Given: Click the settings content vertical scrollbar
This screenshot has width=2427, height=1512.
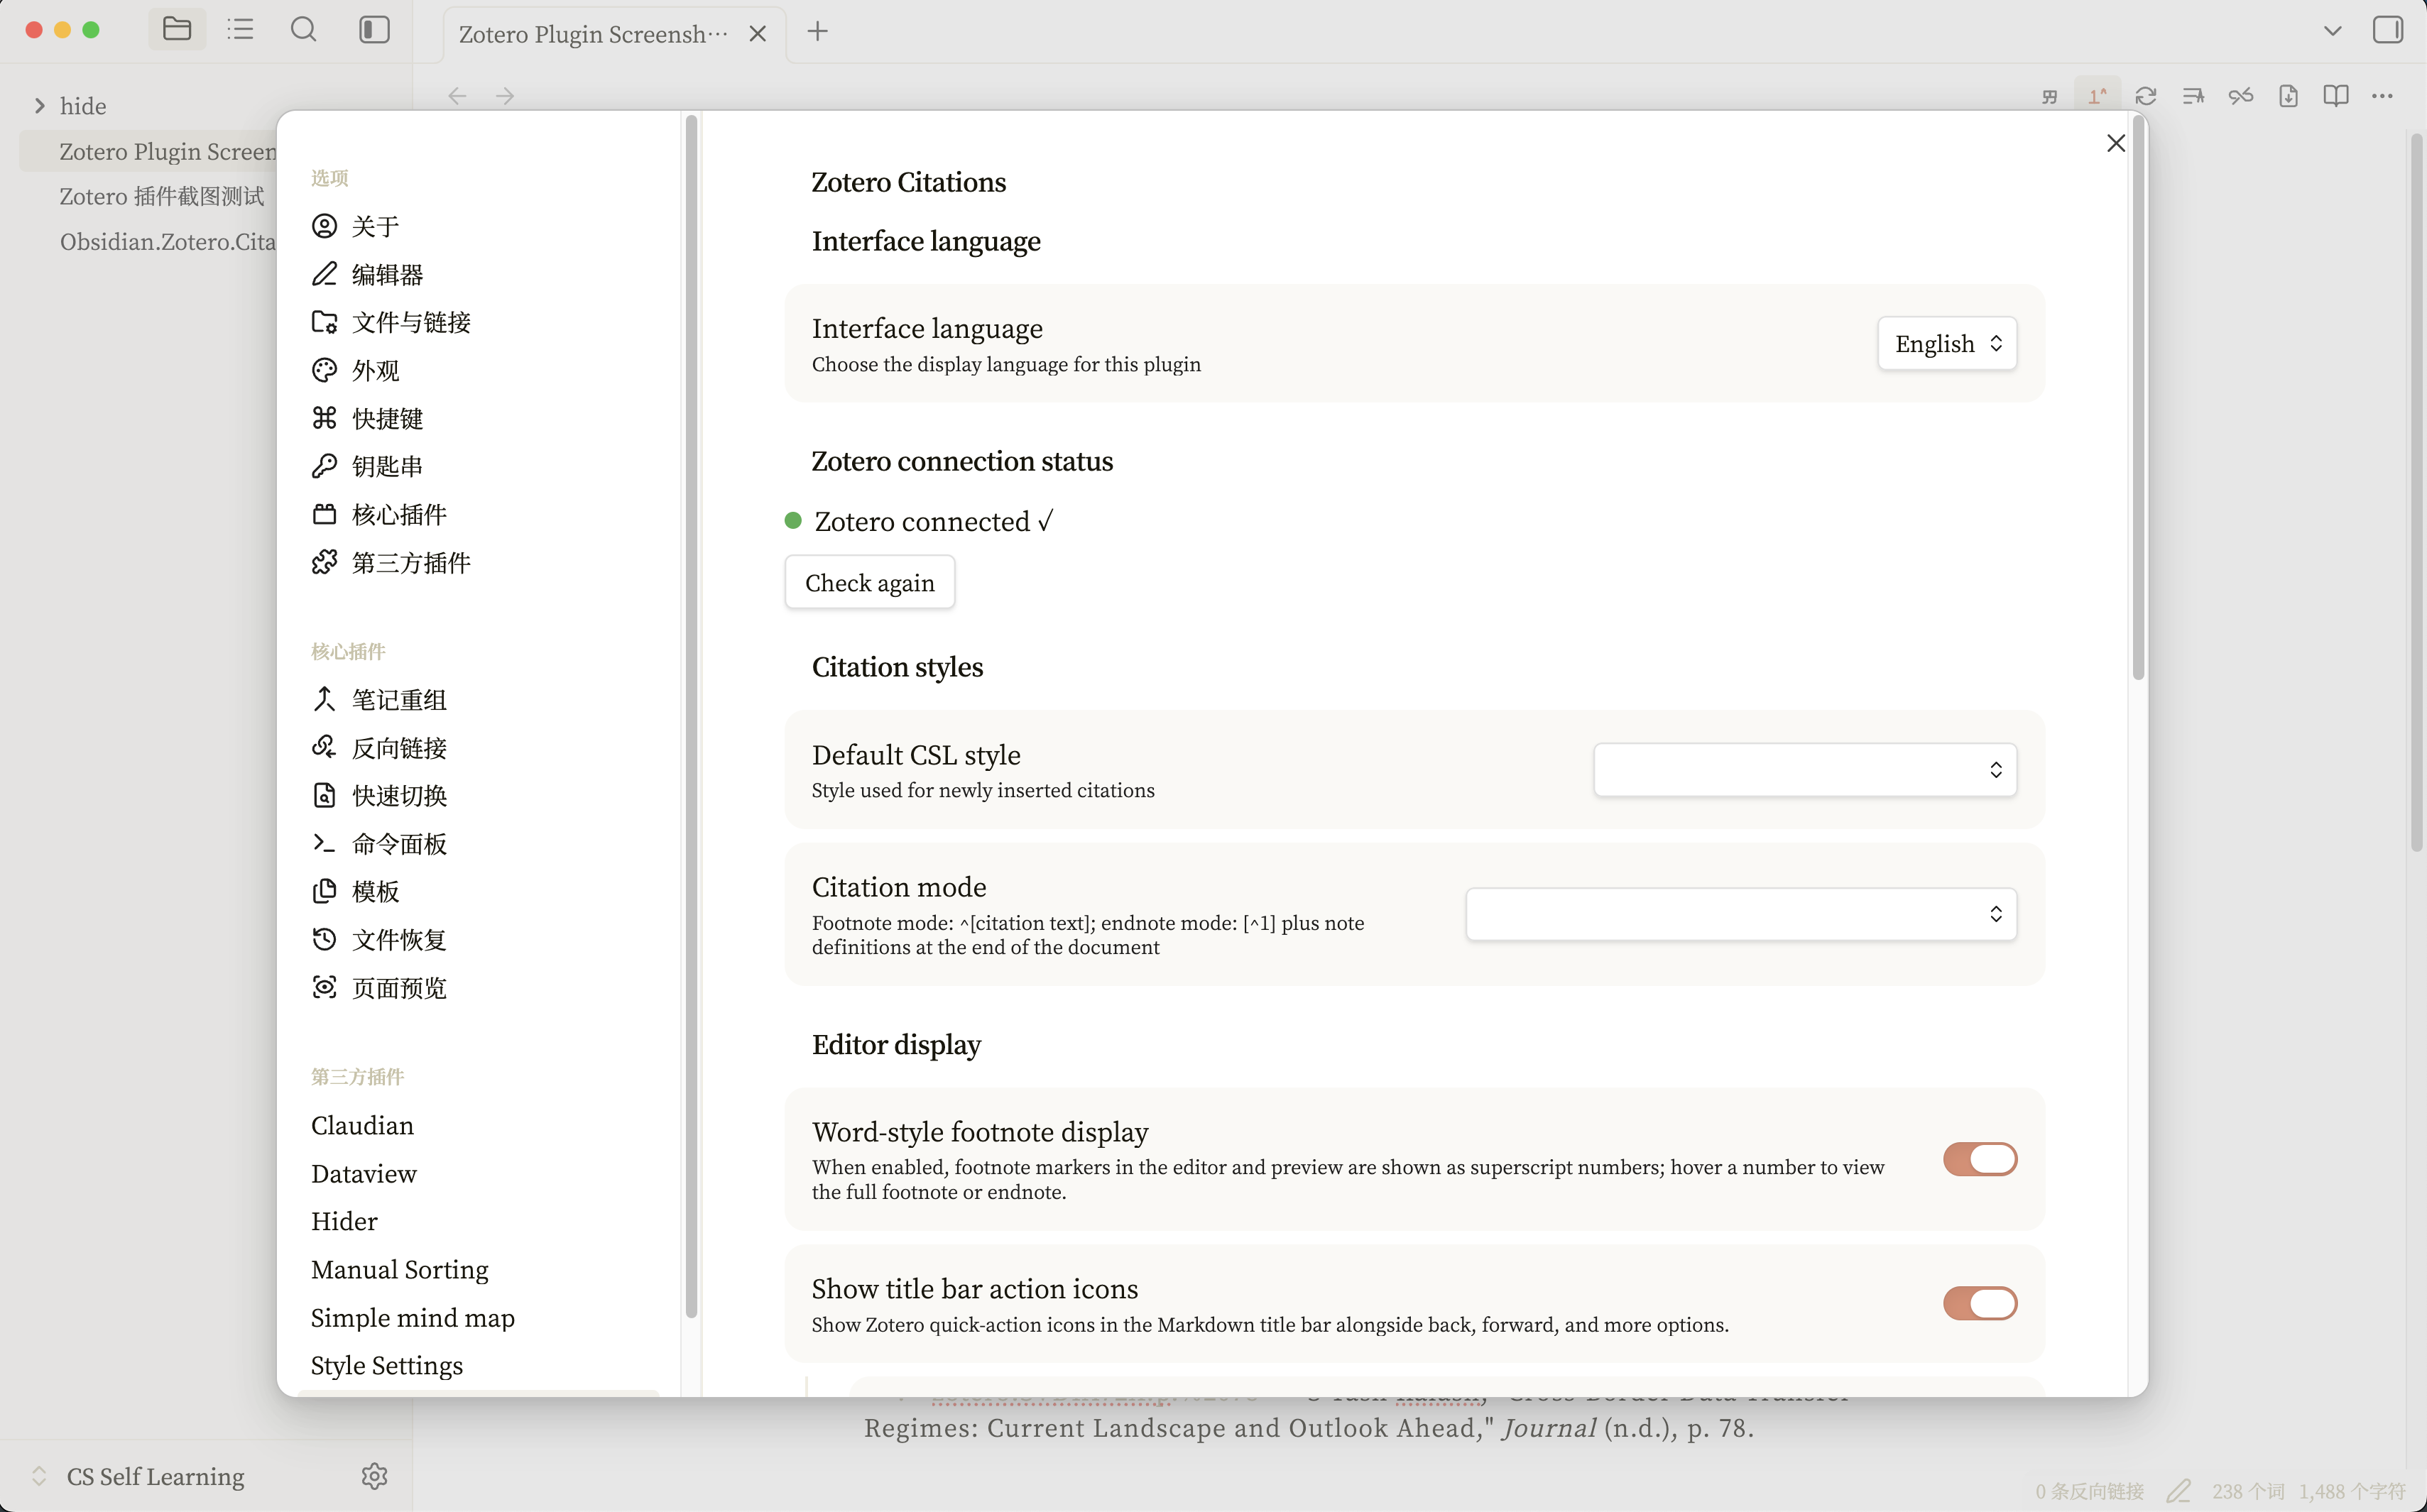Looking at the screenshot, I should (x=2138, y=398).
